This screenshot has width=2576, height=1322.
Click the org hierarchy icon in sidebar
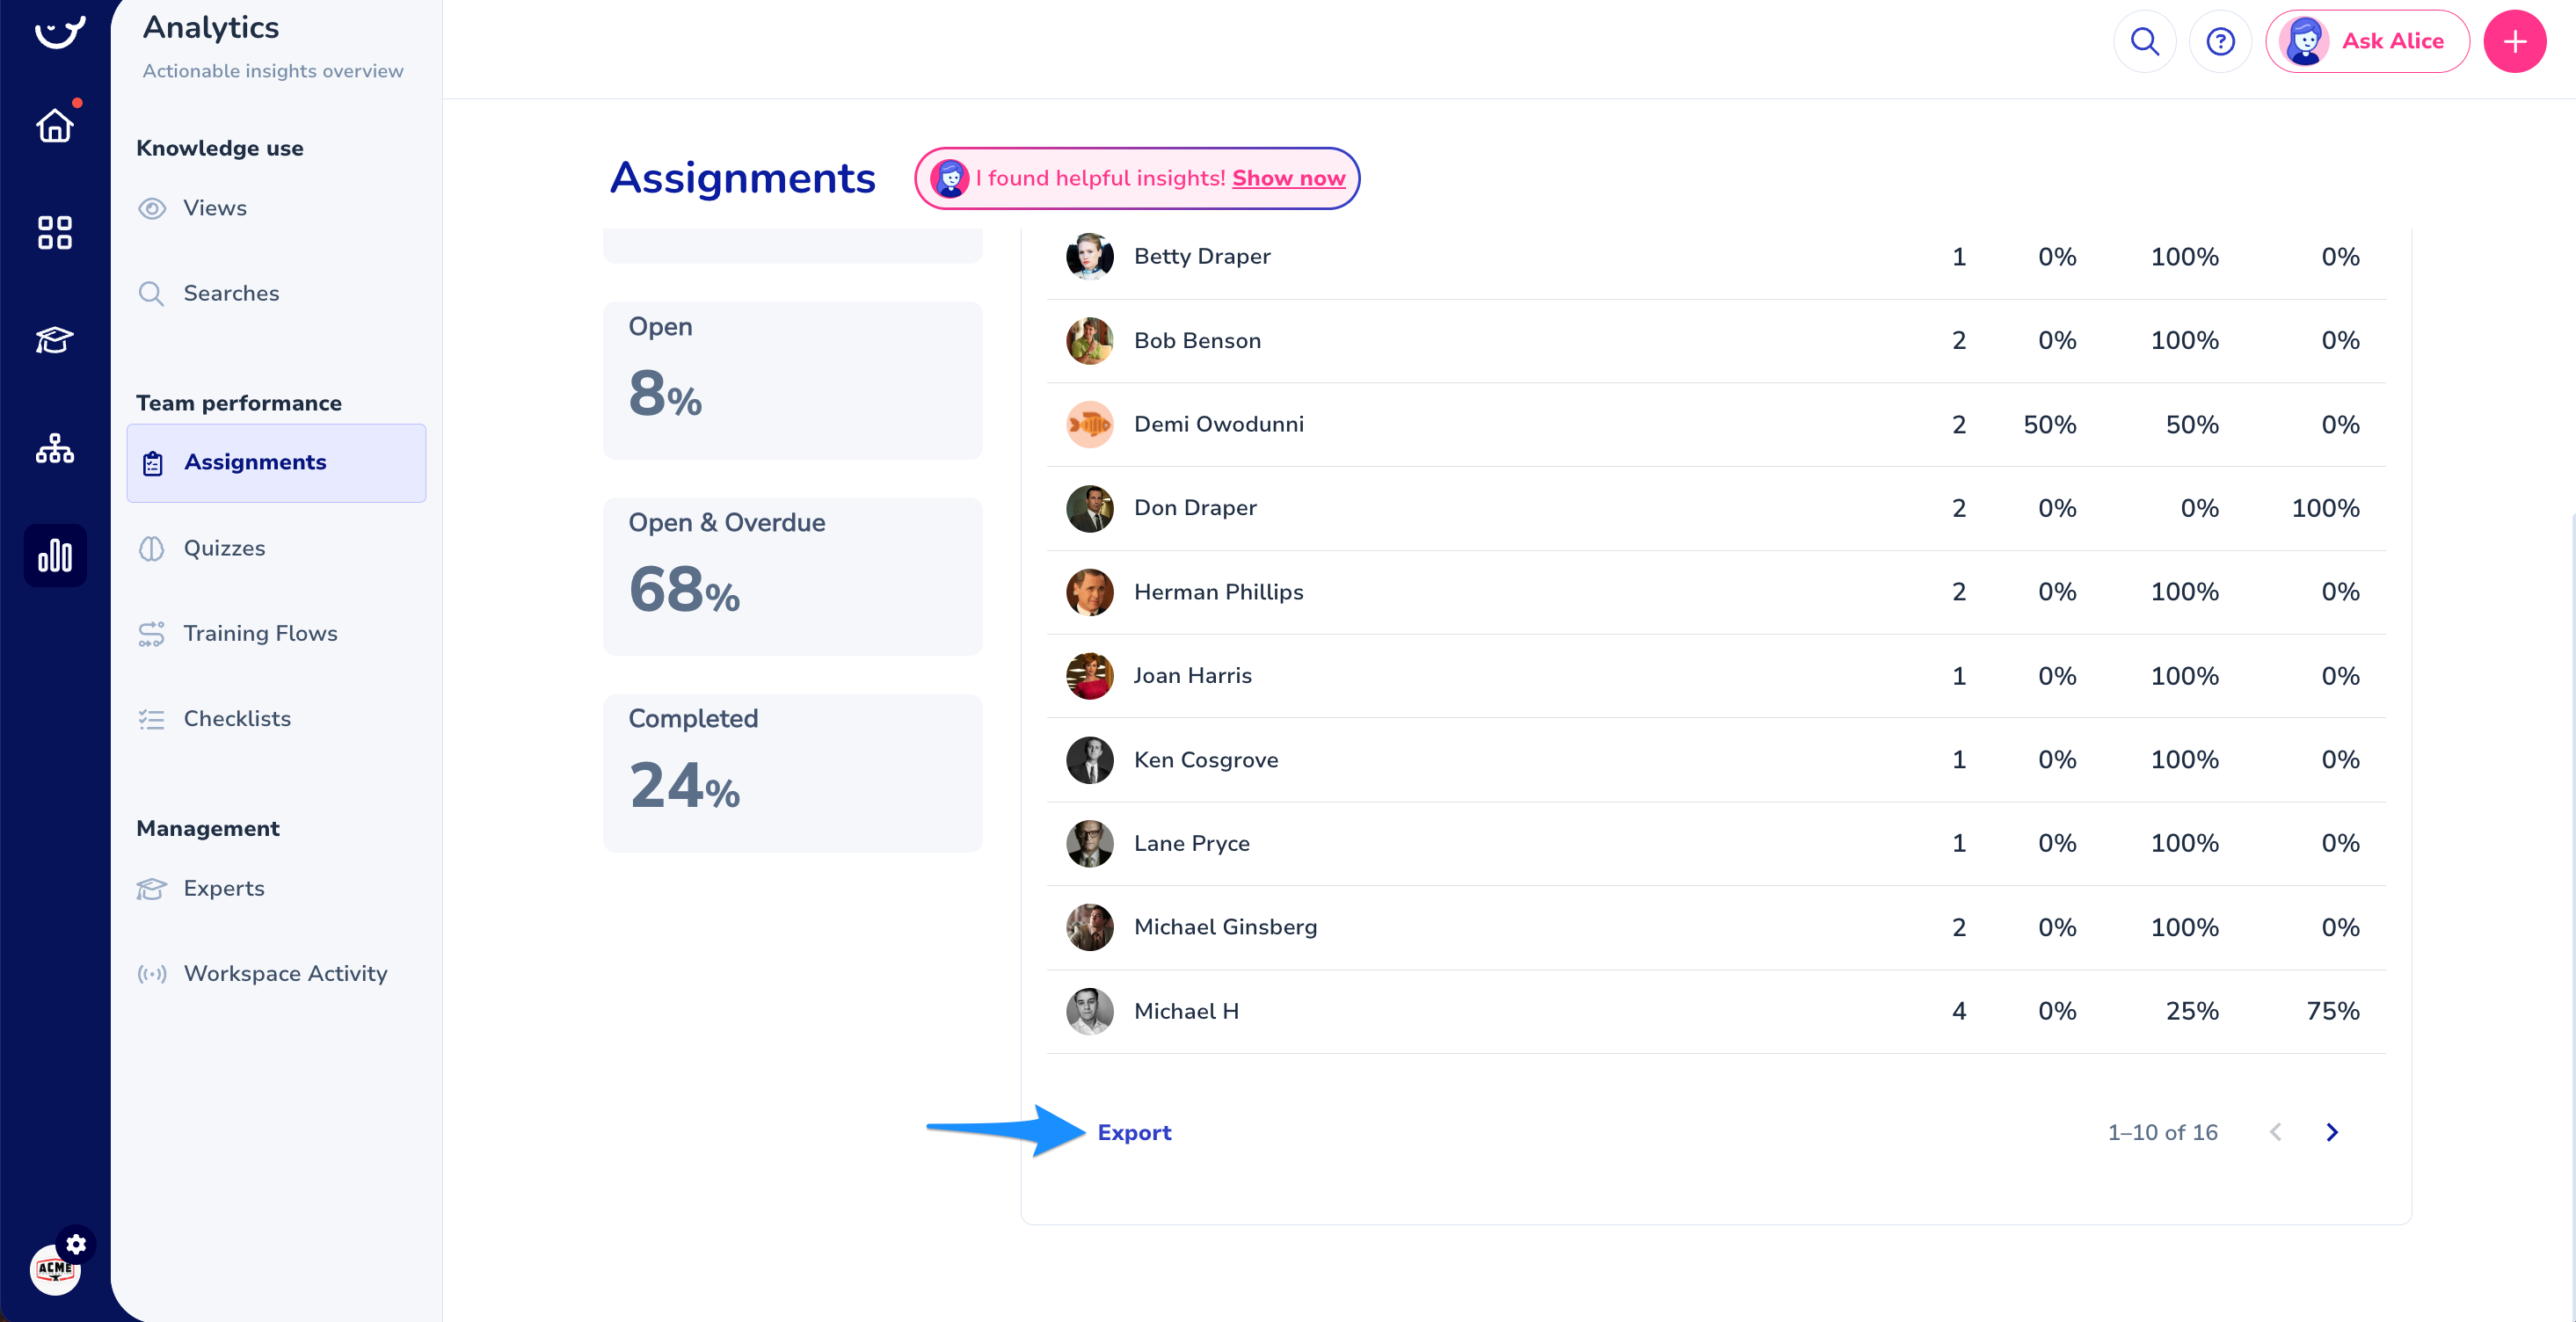(x=55, y=449)
